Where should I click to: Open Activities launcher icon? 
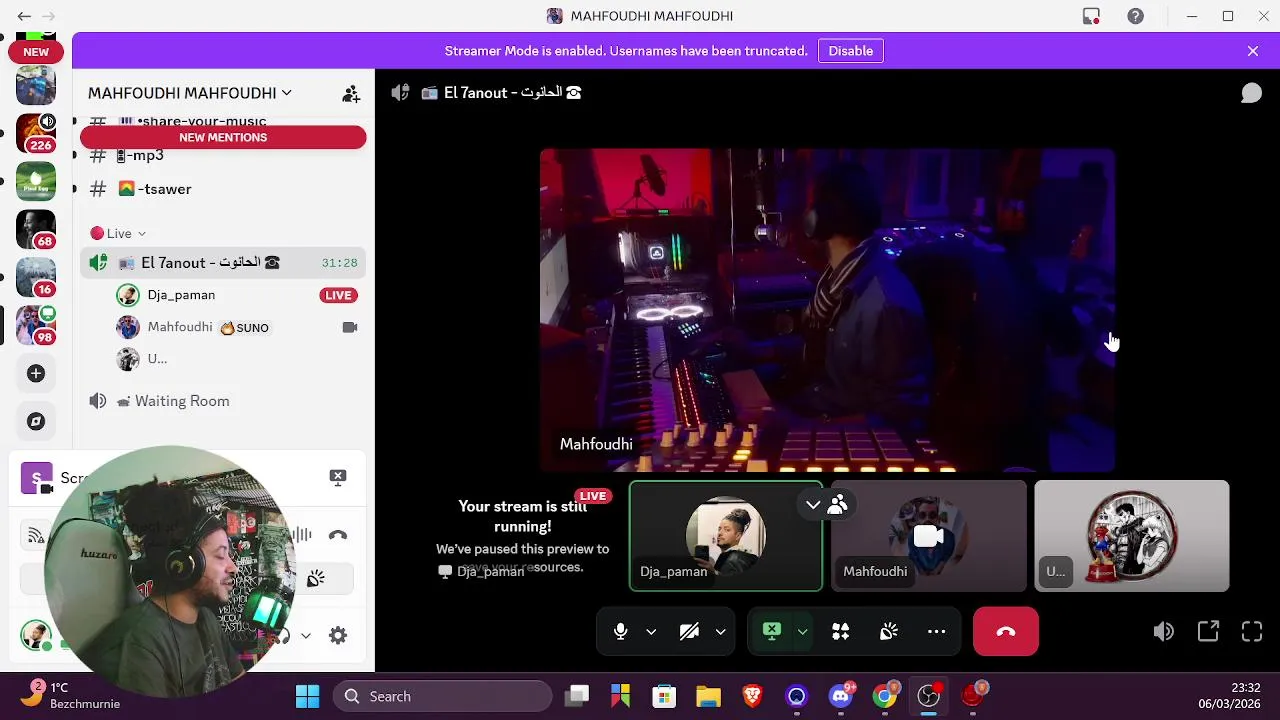[841, 631]
